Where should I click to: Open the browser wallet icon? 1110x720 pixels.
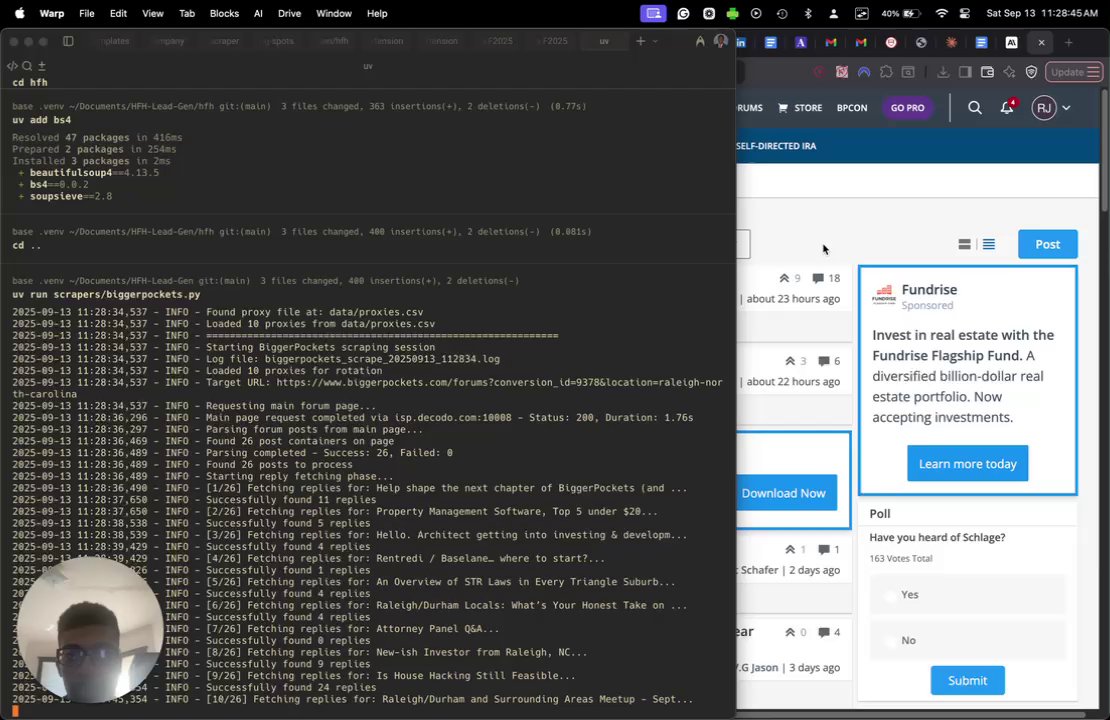tap(988, 72)
